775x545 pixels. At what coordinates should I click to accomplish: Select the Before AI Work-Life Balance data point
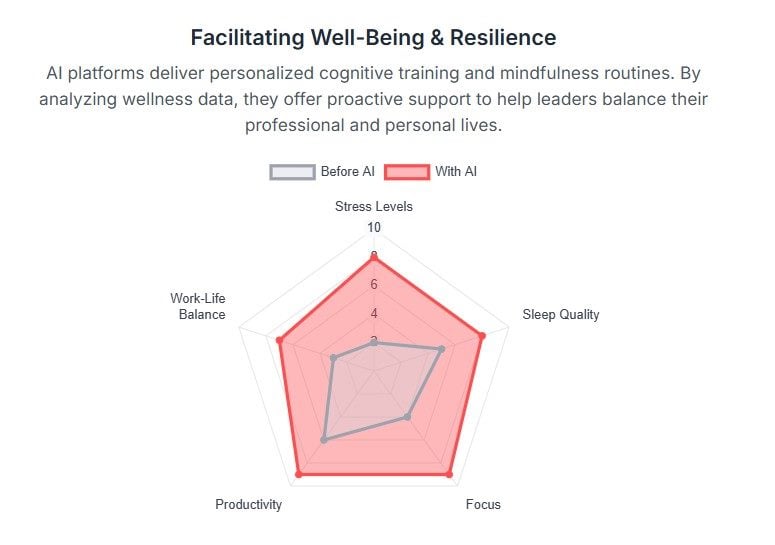pyautogui.click(x=333, y=358)
